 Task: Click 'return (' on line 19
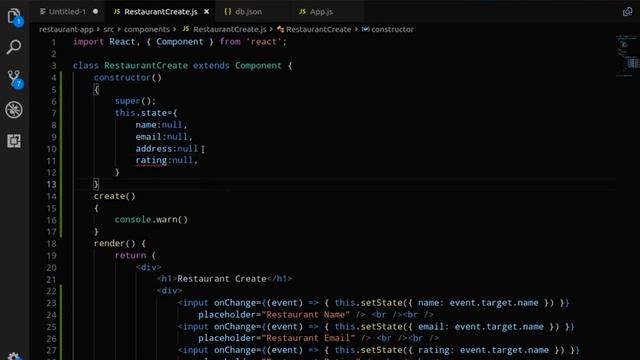136,255
